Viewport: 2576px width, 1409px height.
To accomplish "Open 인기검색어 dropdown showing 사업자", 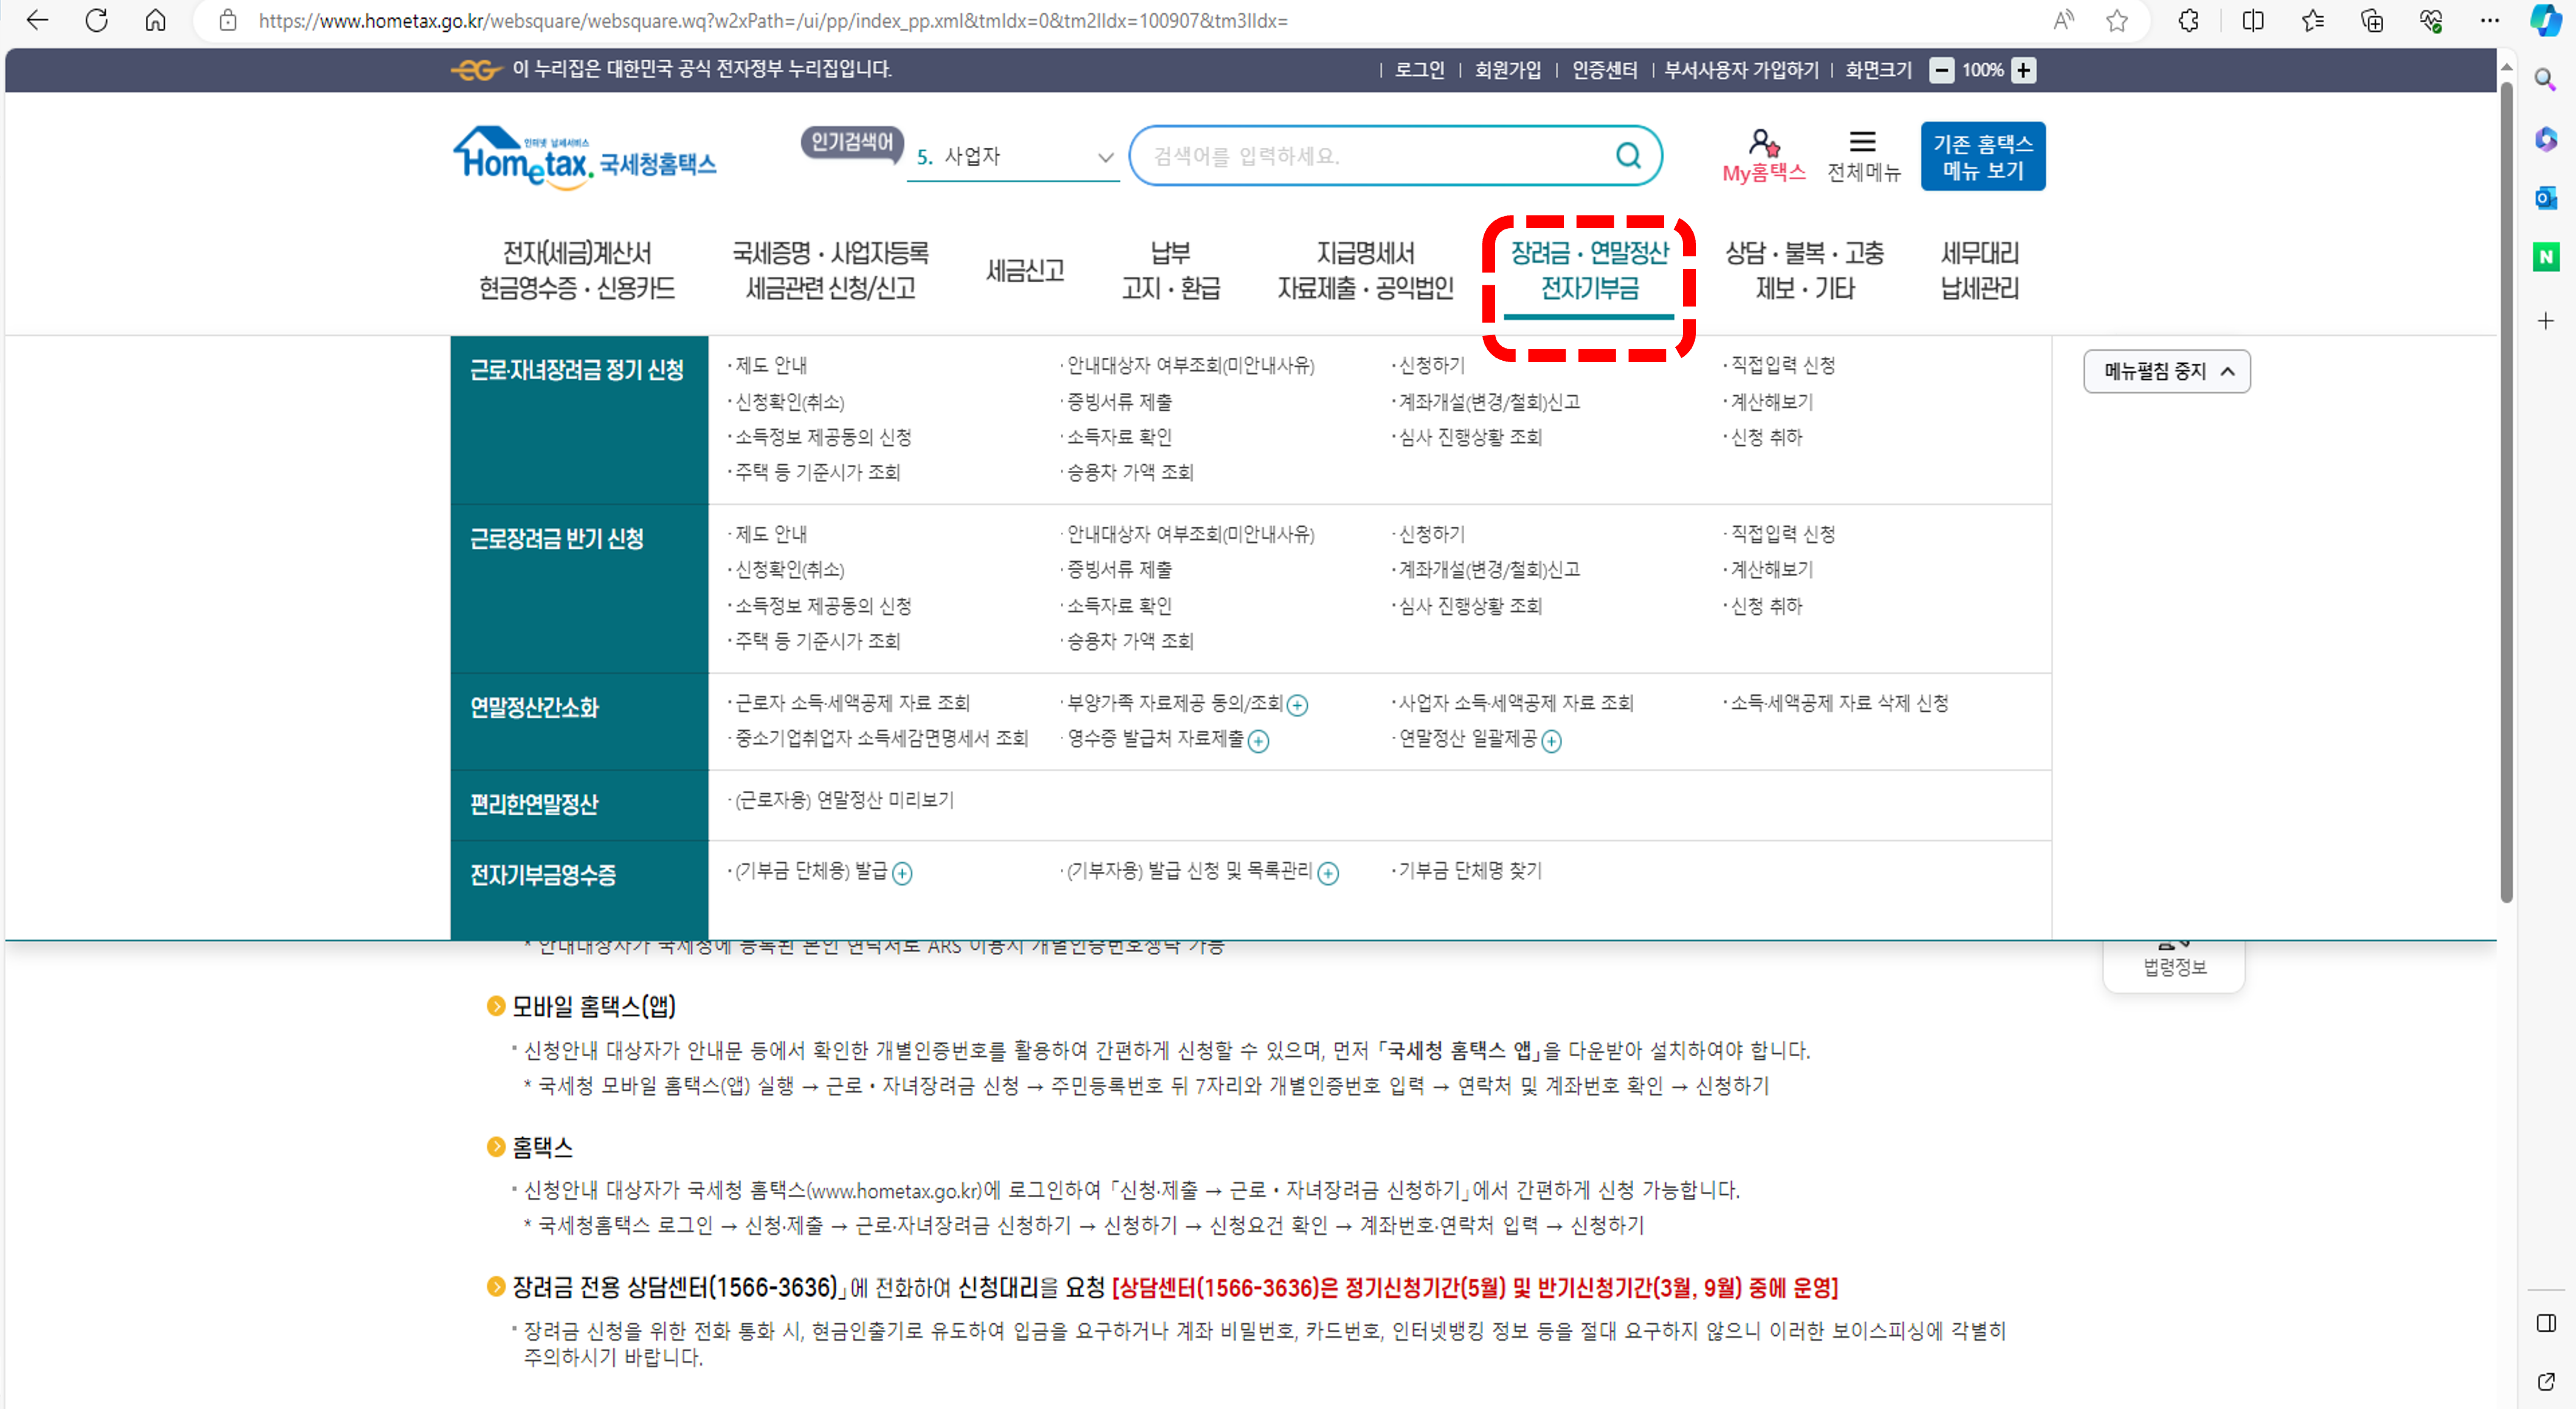I will [x=1013, y=157].
